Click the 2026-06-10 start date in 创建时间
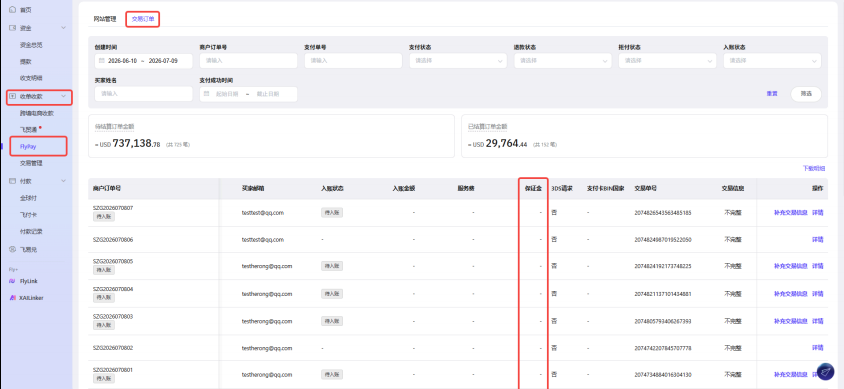Screen dimensions: 844x389 click(x=123, y=61)
